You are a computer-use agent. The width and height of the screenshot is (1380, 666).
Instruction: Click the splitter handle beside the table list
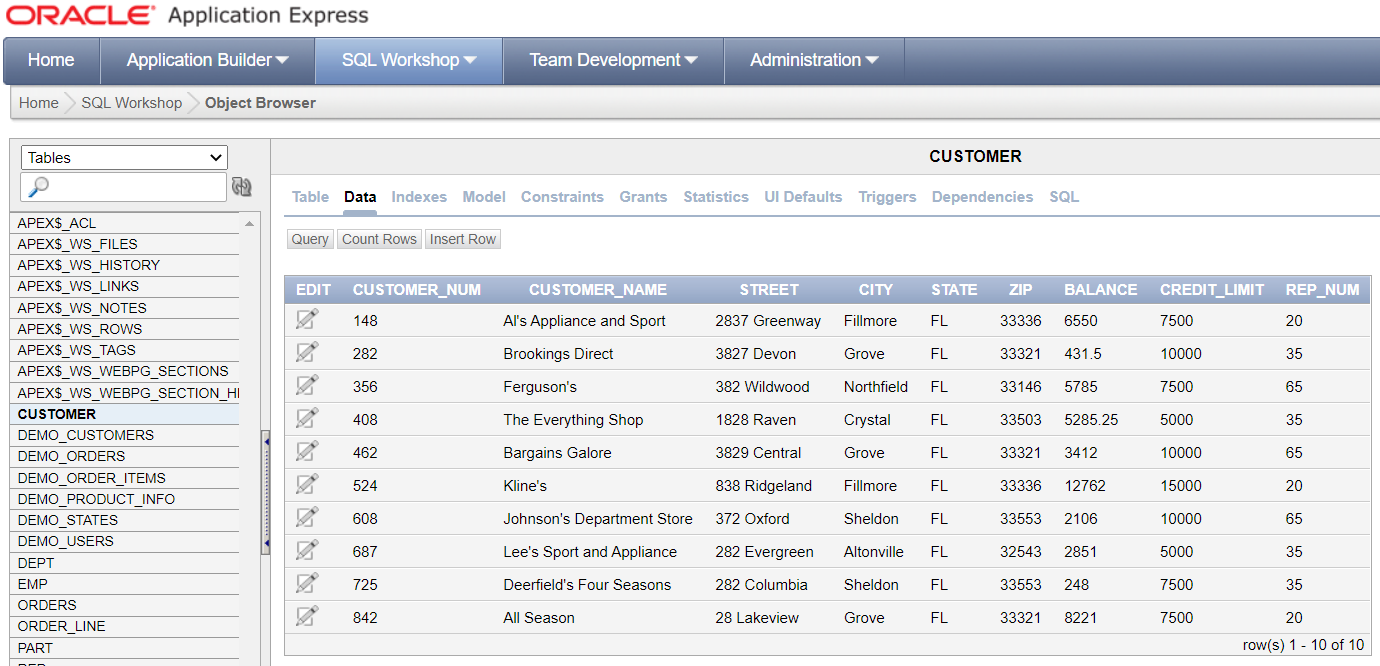(266, 490)
